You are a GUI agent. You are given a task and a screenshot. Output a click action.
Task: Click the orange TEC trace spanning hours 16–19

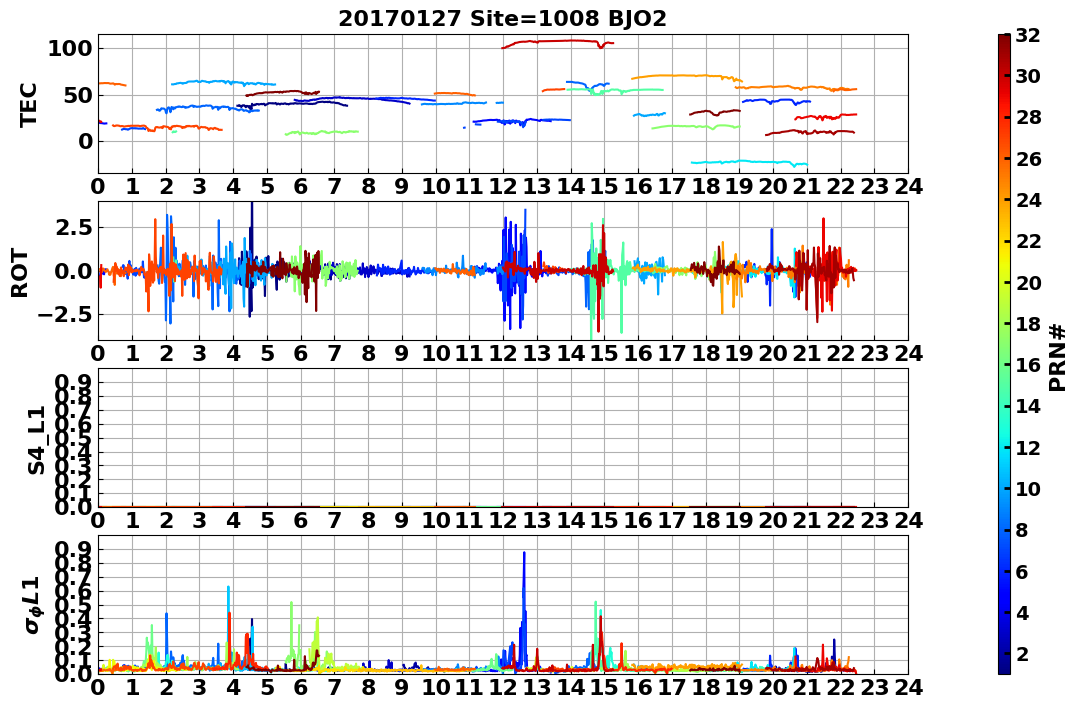point(687,76)
